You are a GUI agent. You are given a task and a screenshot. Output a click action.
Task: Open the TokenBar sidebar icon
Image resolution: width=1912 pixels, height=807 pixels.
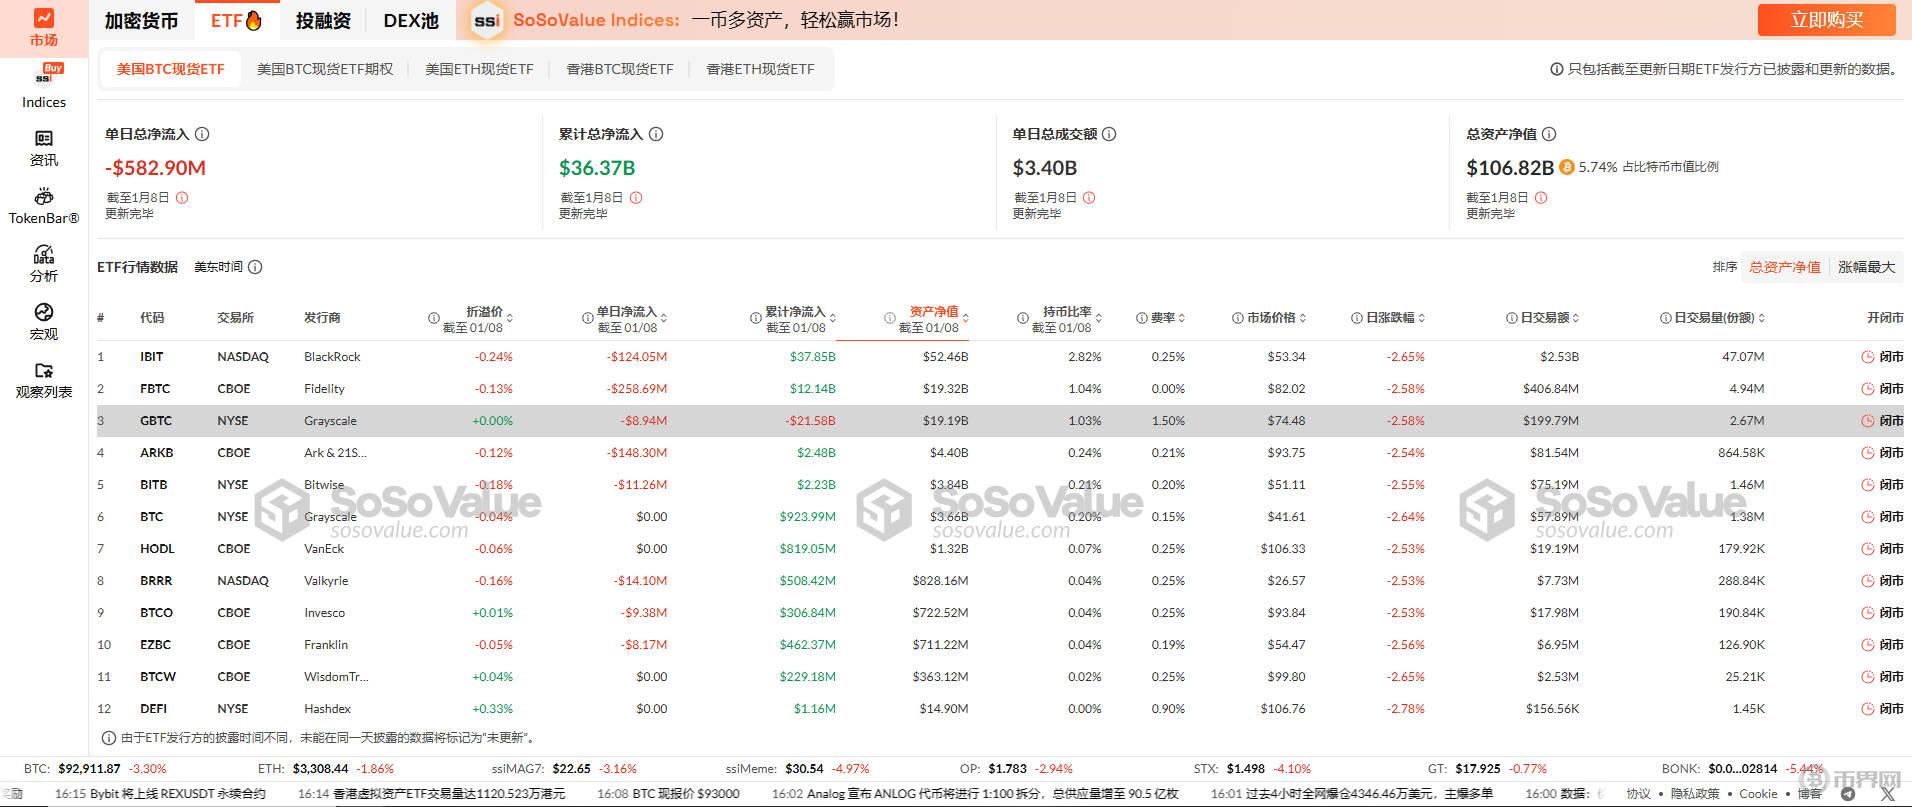click(x=44, y=206)
